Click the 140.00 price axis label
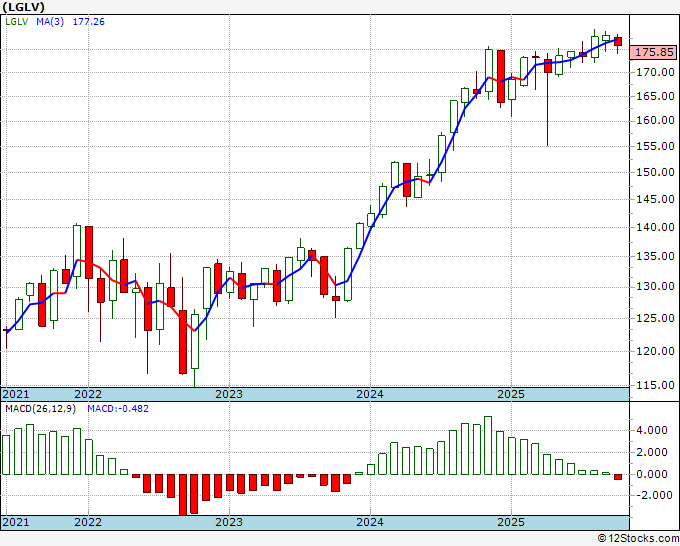 655,227
